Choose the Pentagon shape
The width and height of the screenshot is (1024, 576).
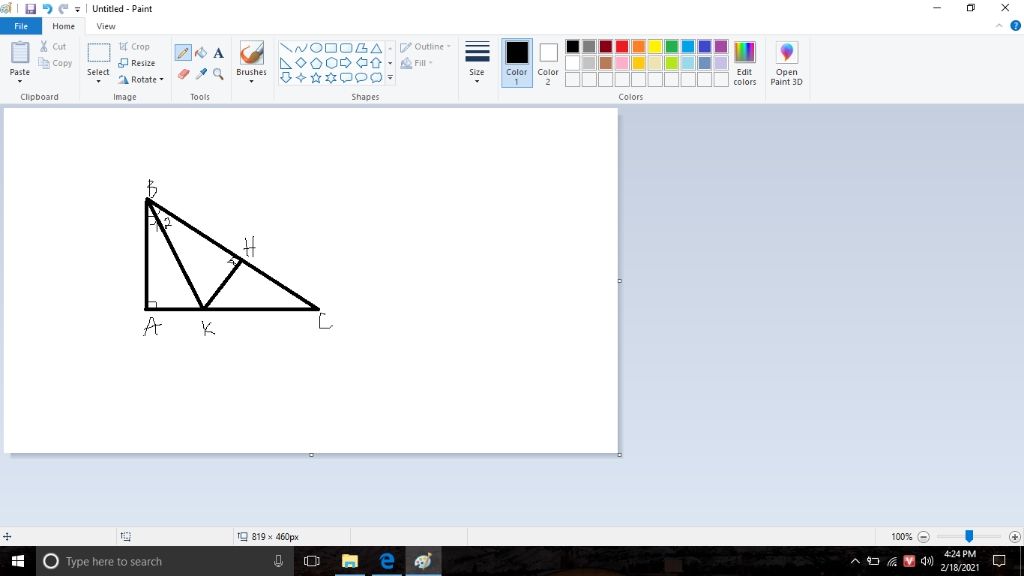coord(316,63)
